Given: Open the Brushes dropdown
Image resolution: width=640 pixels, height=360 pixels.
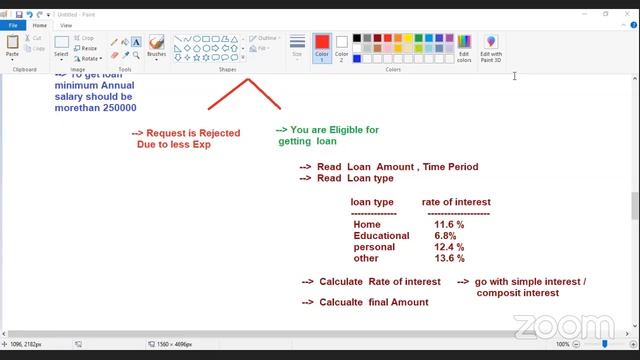Looking at the screenshot, I should click(156, 60).
